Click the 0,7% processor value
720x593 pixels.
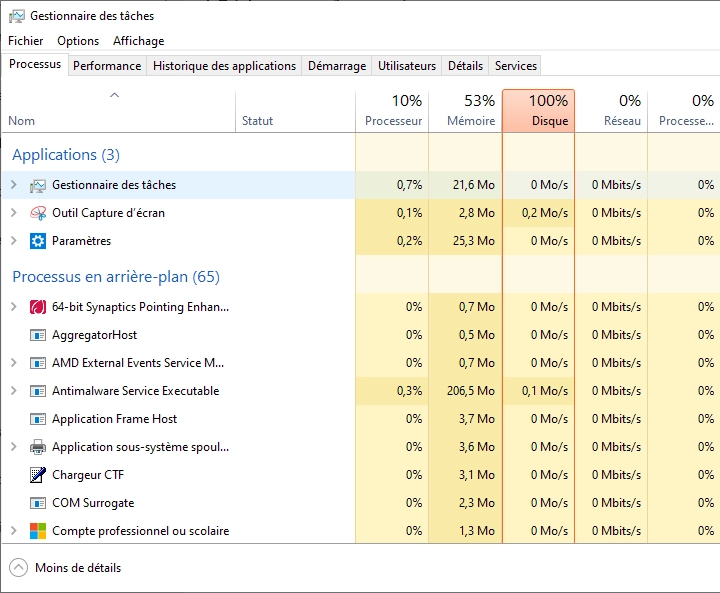[x=409, y=185]
